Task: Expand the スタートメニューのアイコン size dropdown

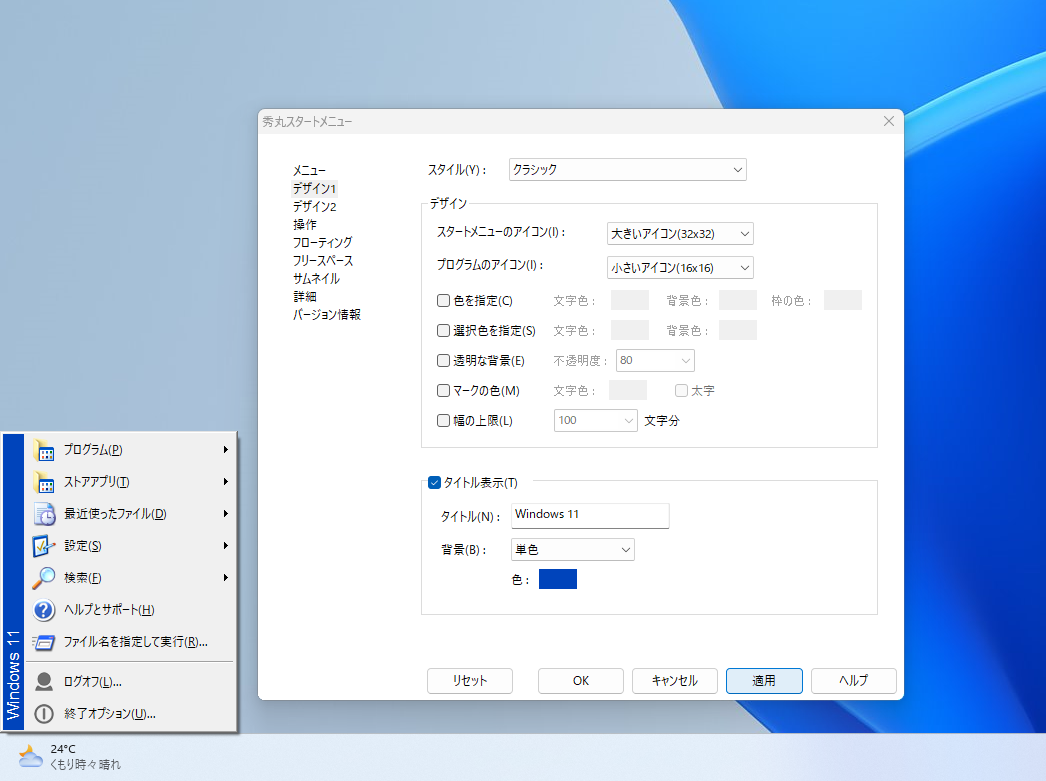Action: click(x=680, y=233)
